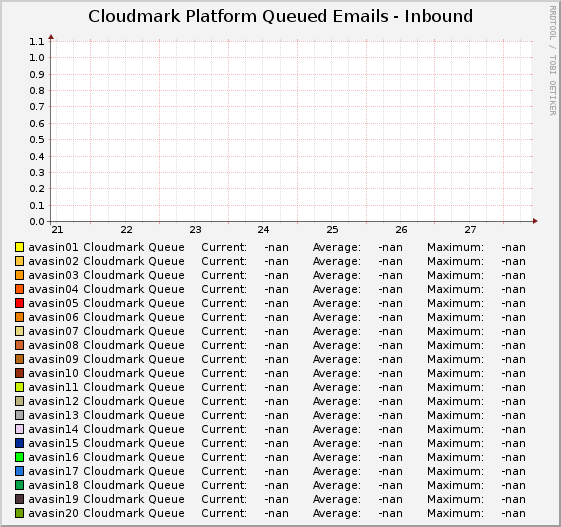Click the avasin10 dark brown swatch
This screenshot has height=527, width=561.
tap(19, 373)
